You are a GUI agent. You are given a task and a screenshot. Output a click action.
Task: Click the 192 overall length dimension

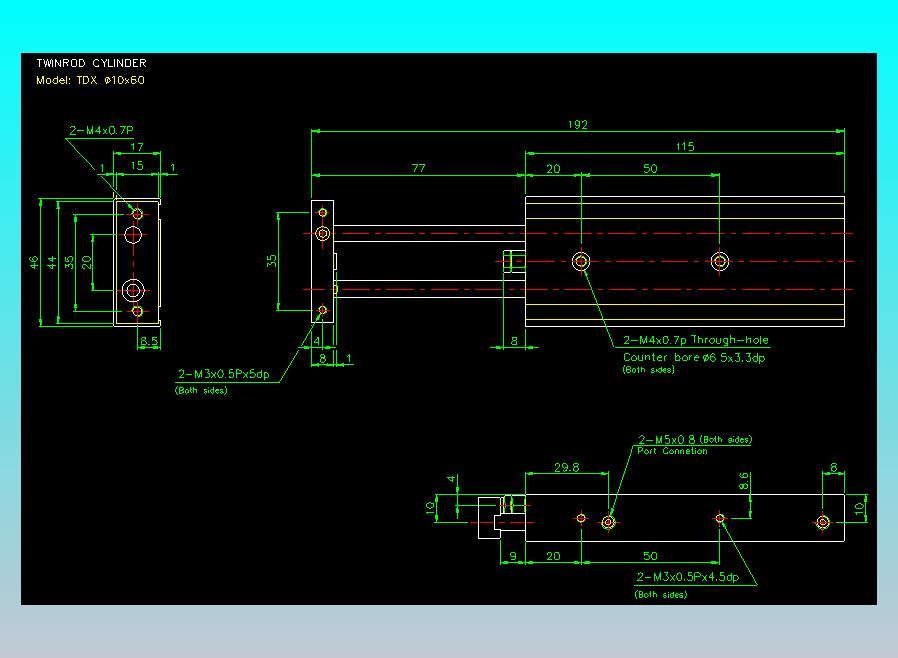tap(578, 125)
